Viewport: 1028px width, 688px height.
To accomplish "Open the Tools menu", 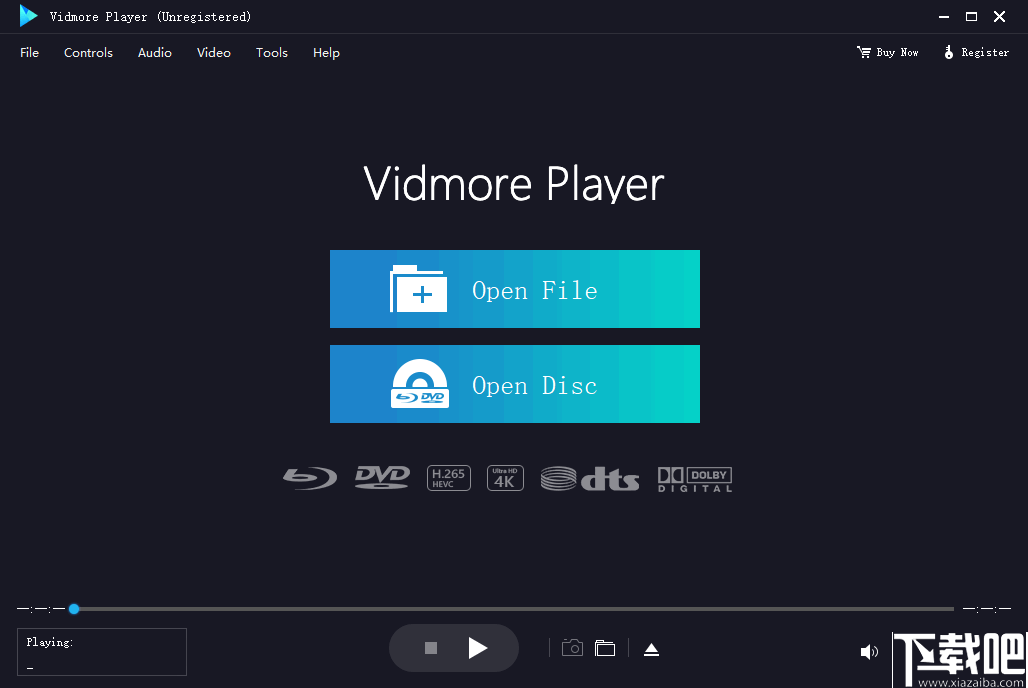I will tap(271, 52).
